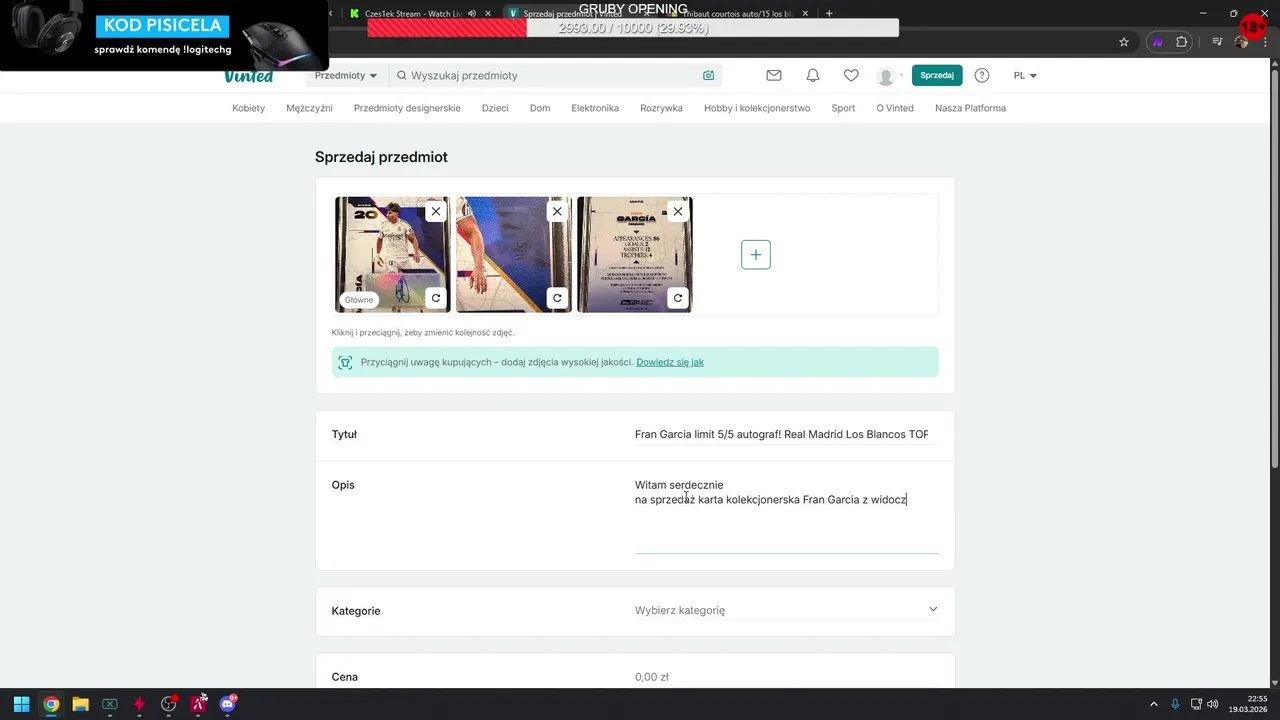Show hidden tray icons chevron

click(1153, 704)
